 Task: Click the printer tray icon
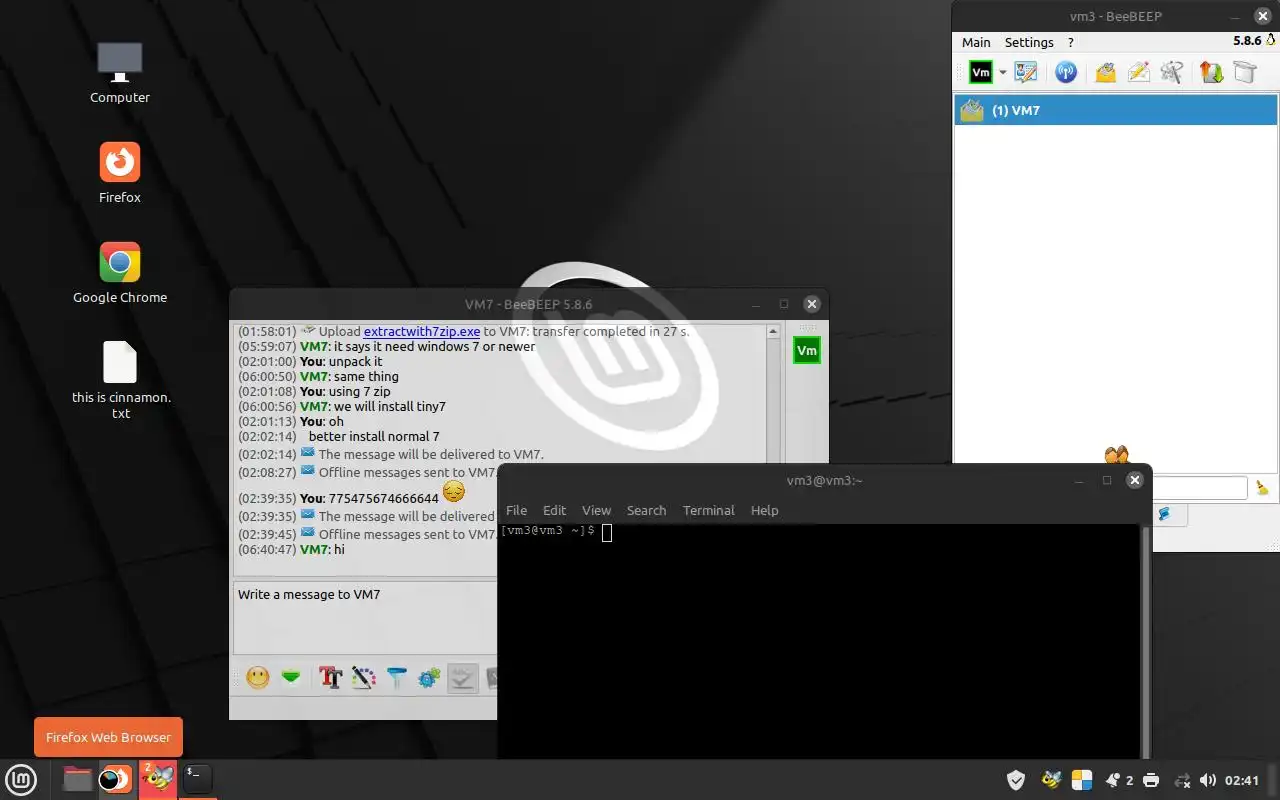1151,780
